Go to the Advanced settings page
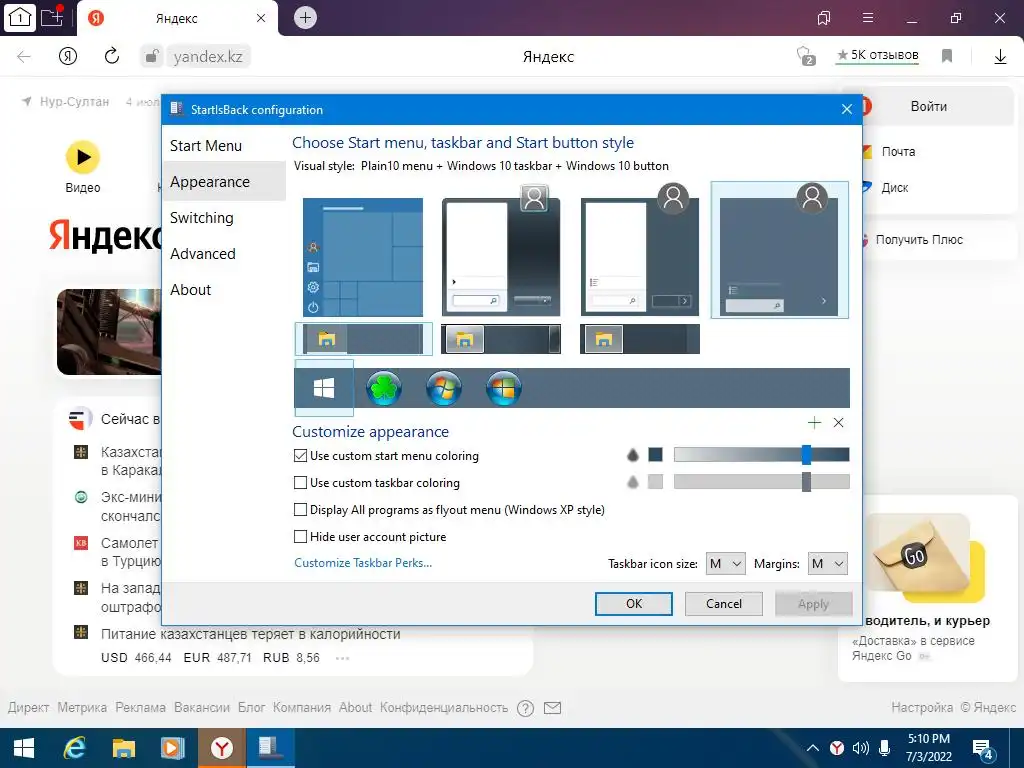 click(202, 254)
